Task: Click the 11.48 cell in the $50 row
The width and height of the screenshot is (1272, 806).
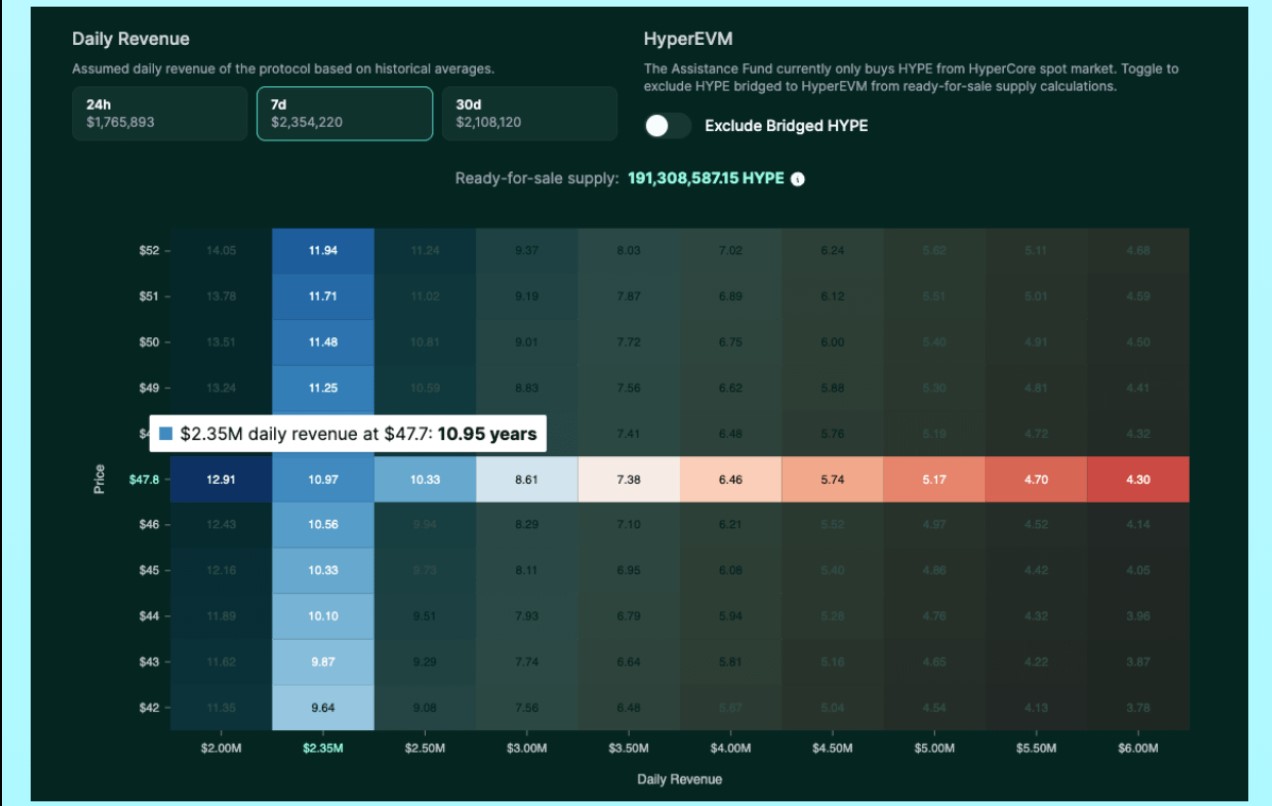Action: point(323,343)
